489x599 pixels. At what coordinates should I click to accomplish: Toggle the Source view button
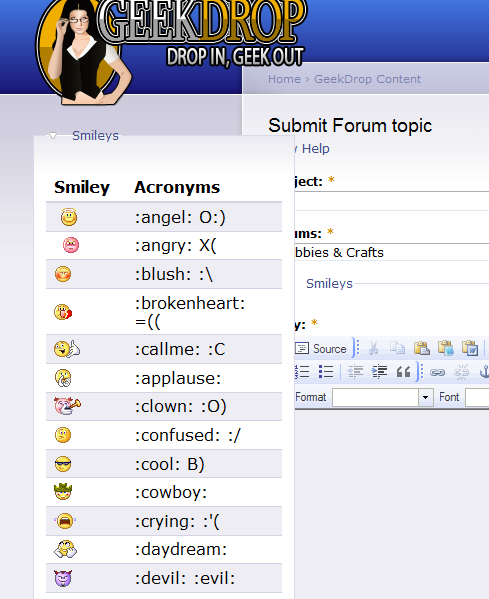point(321,348)
